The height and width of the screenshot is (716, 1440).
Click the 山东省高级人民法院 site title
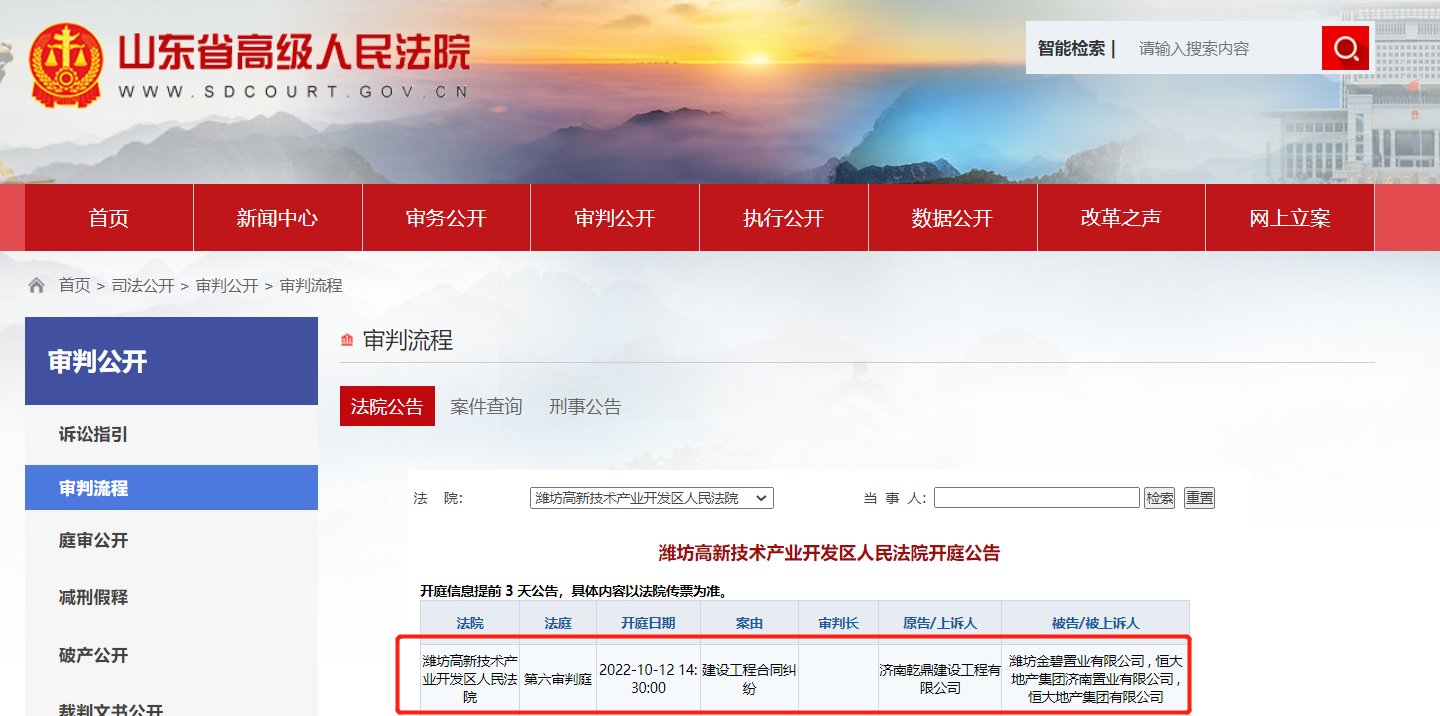(294, 50)
